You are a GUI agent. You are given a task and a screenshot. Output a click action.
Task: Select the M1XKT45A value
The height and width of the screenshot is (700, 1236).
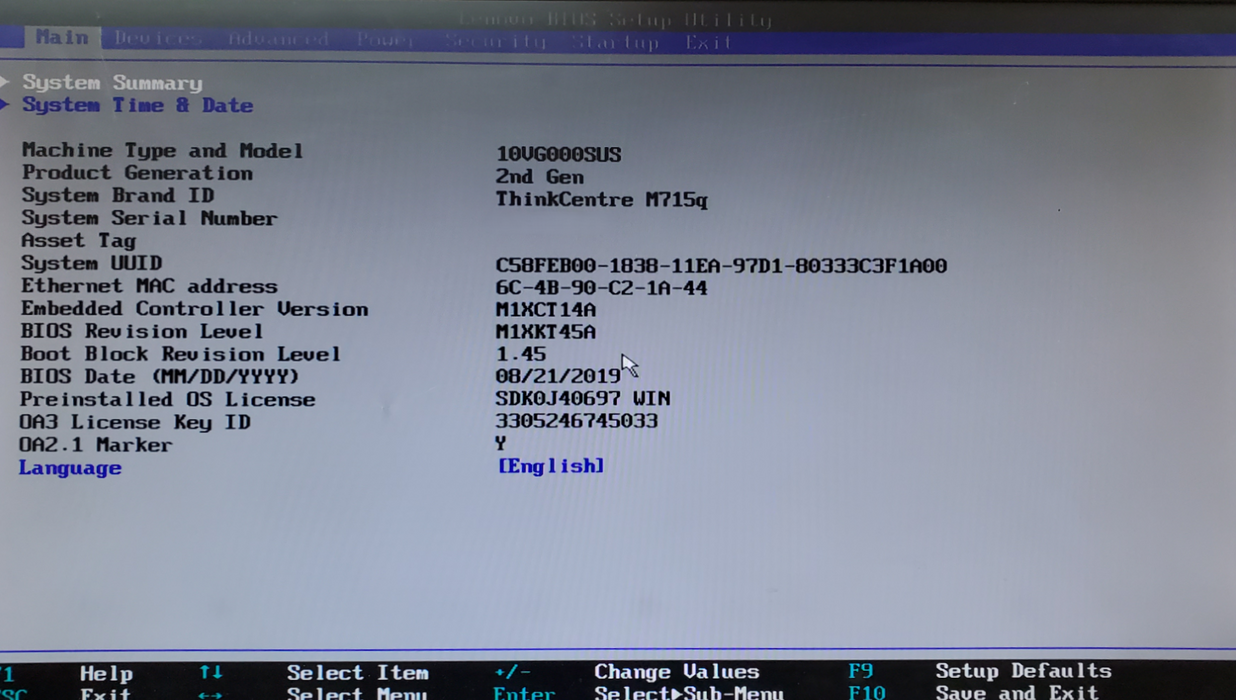click(545, 332)
